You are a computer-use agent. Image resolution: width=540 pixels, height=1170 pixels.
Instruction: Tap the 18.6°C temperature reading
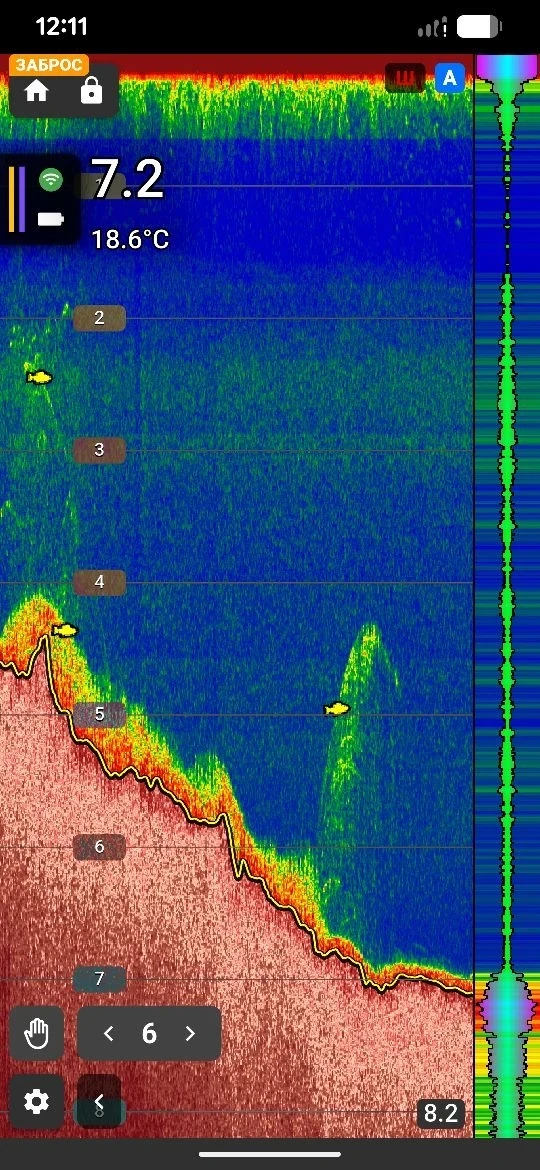pos(130,240)
